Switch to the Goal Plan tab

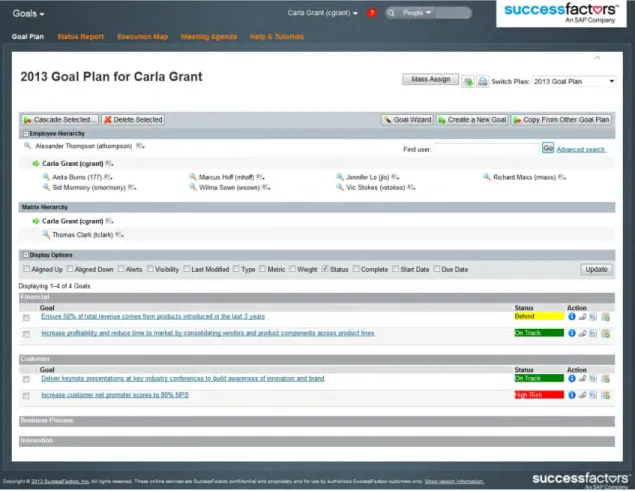click(28, 37)
